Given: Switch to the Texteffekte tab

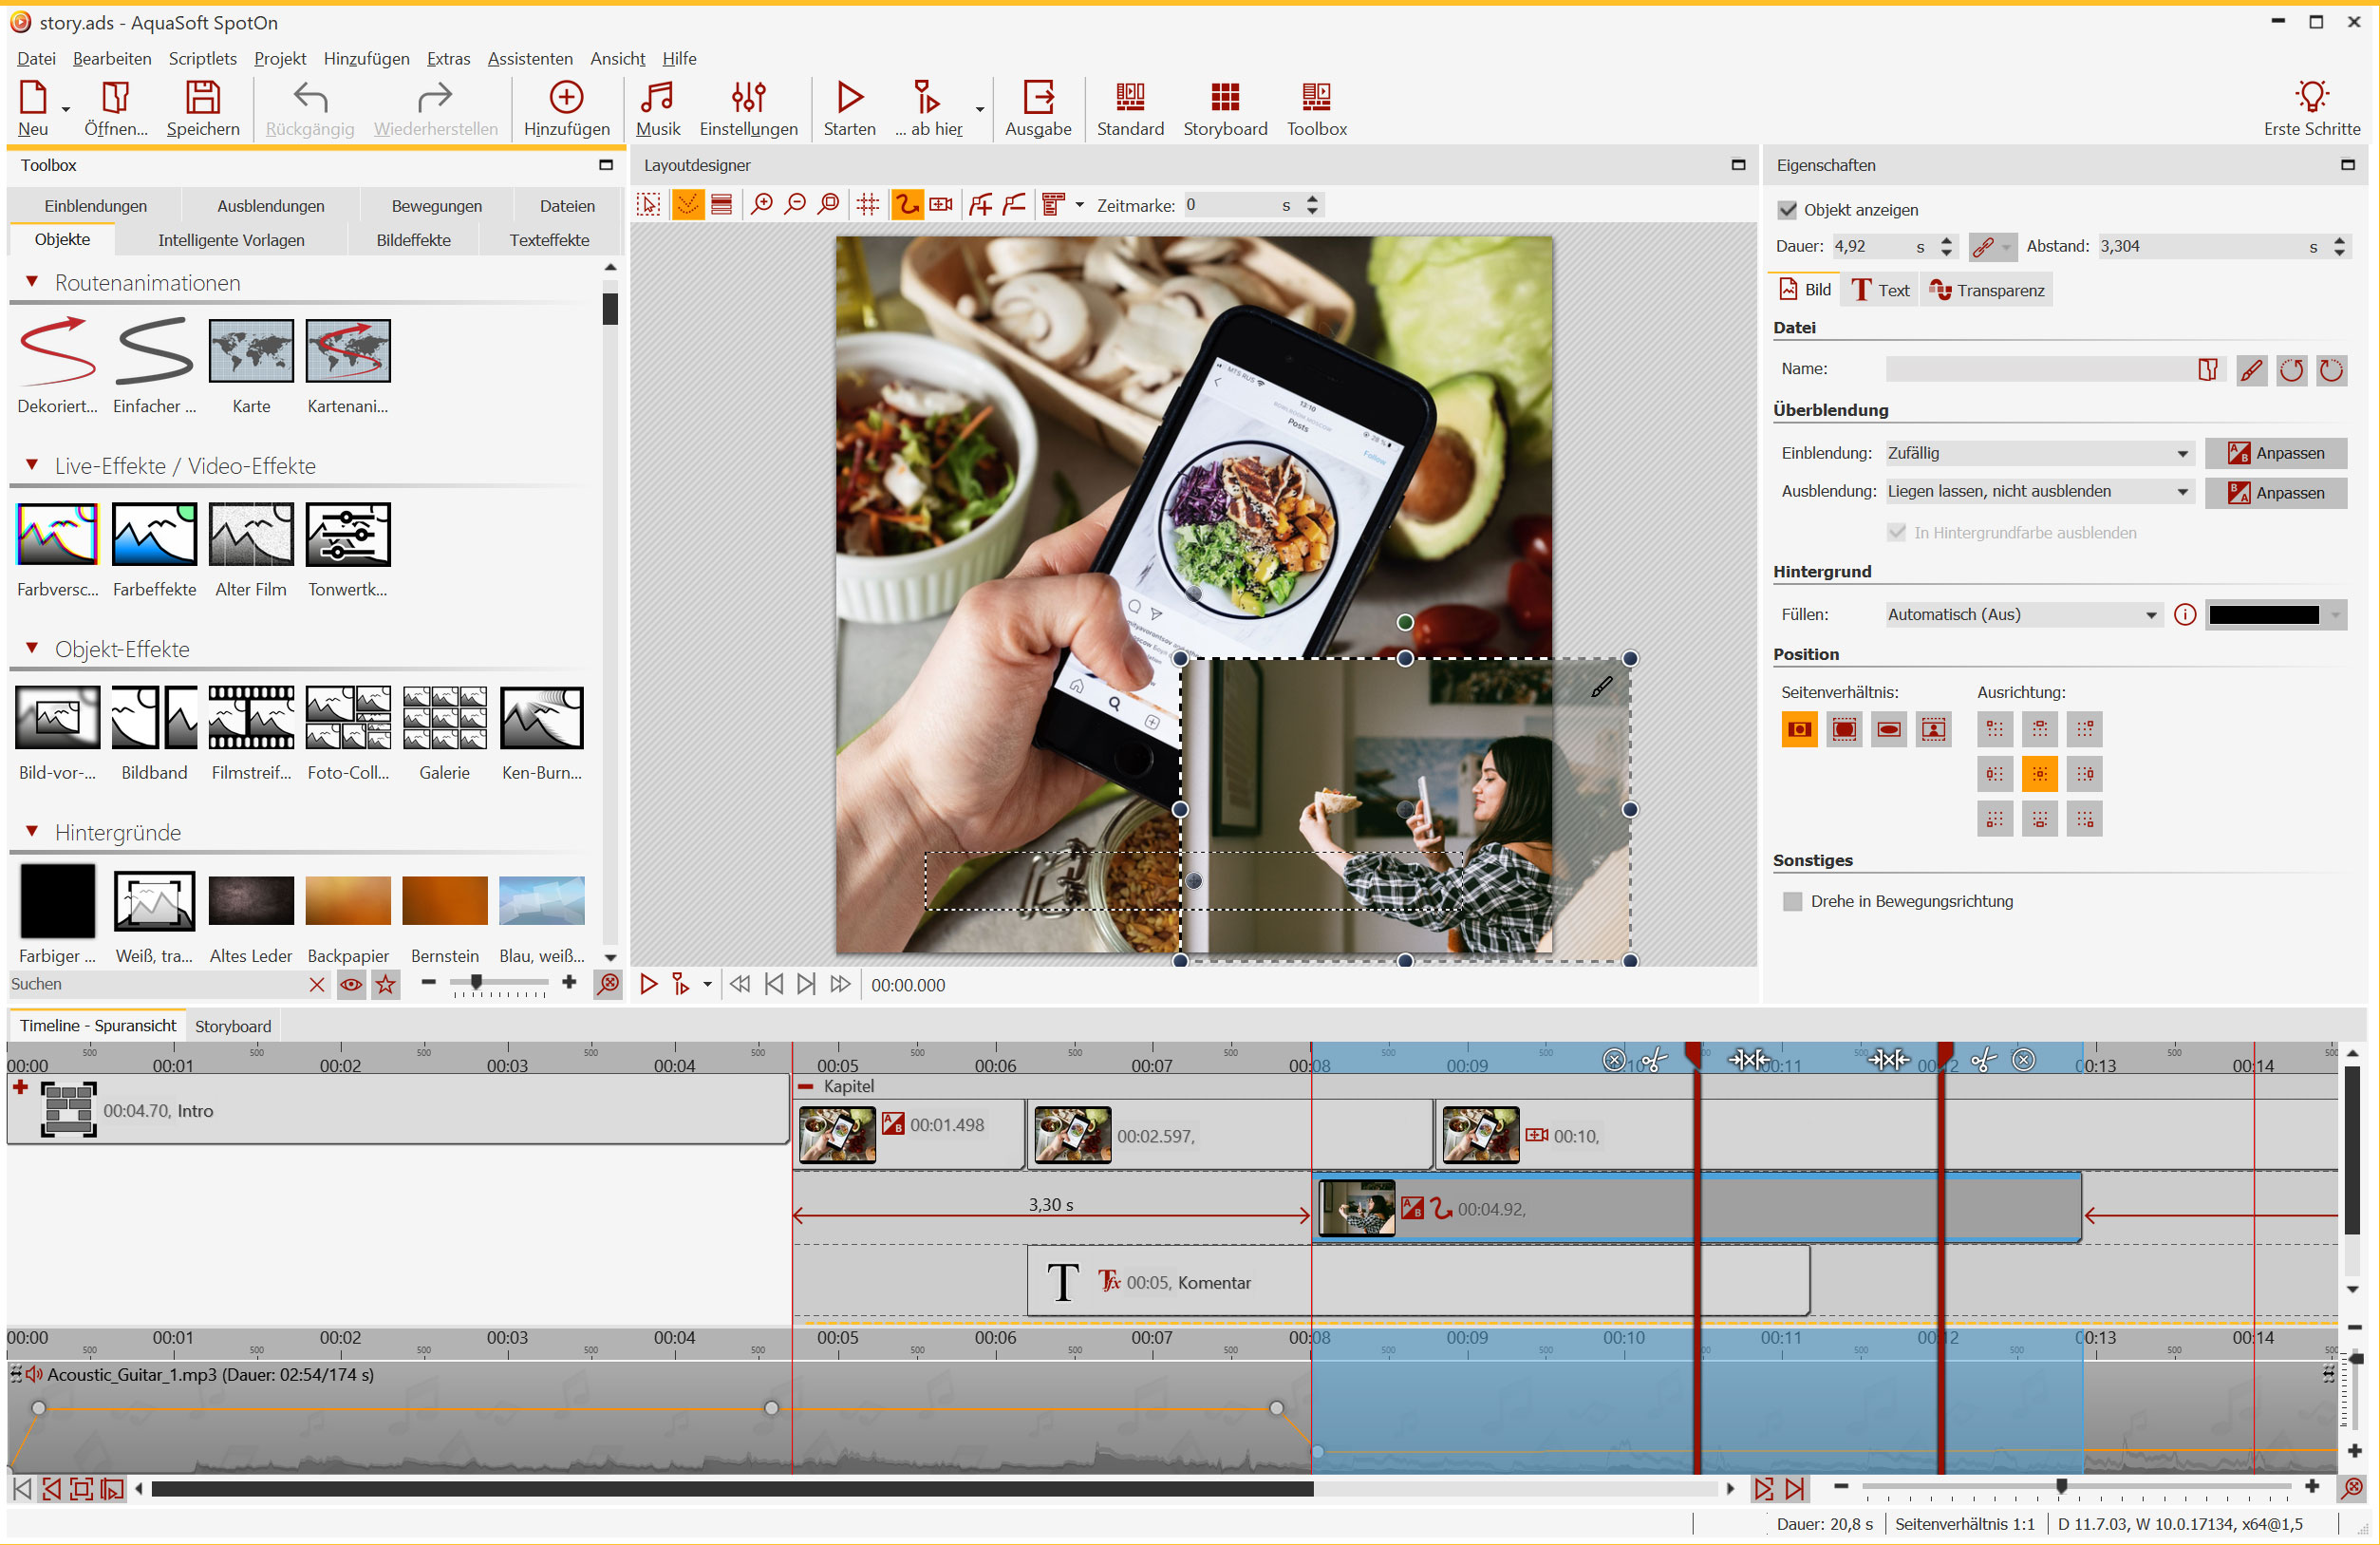Looking at the screenshot, I should pyautogui.click(x=549, y=240).
